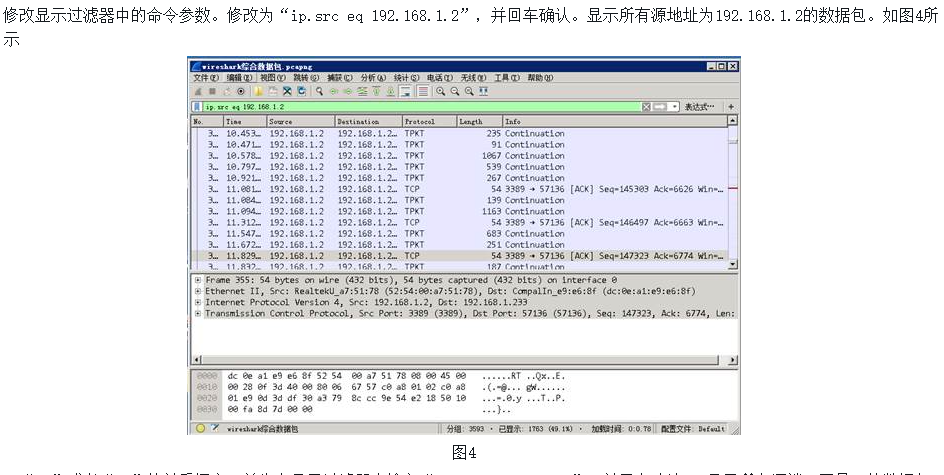Screen dimensions: 944x475
Task: Open the filter history dropdown arrow
Action: pyautogui.click(x=675, y=107)
